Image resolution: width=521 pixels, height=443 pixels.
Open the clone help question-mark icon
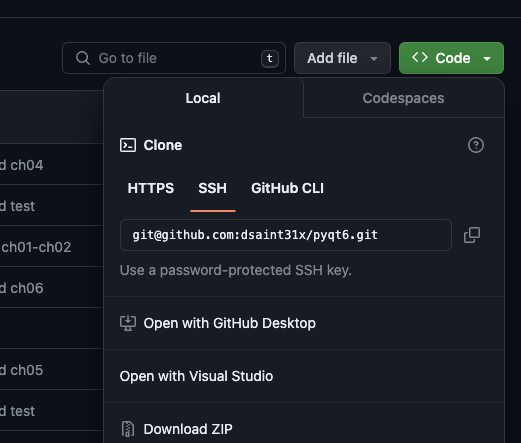pos(476,145)
